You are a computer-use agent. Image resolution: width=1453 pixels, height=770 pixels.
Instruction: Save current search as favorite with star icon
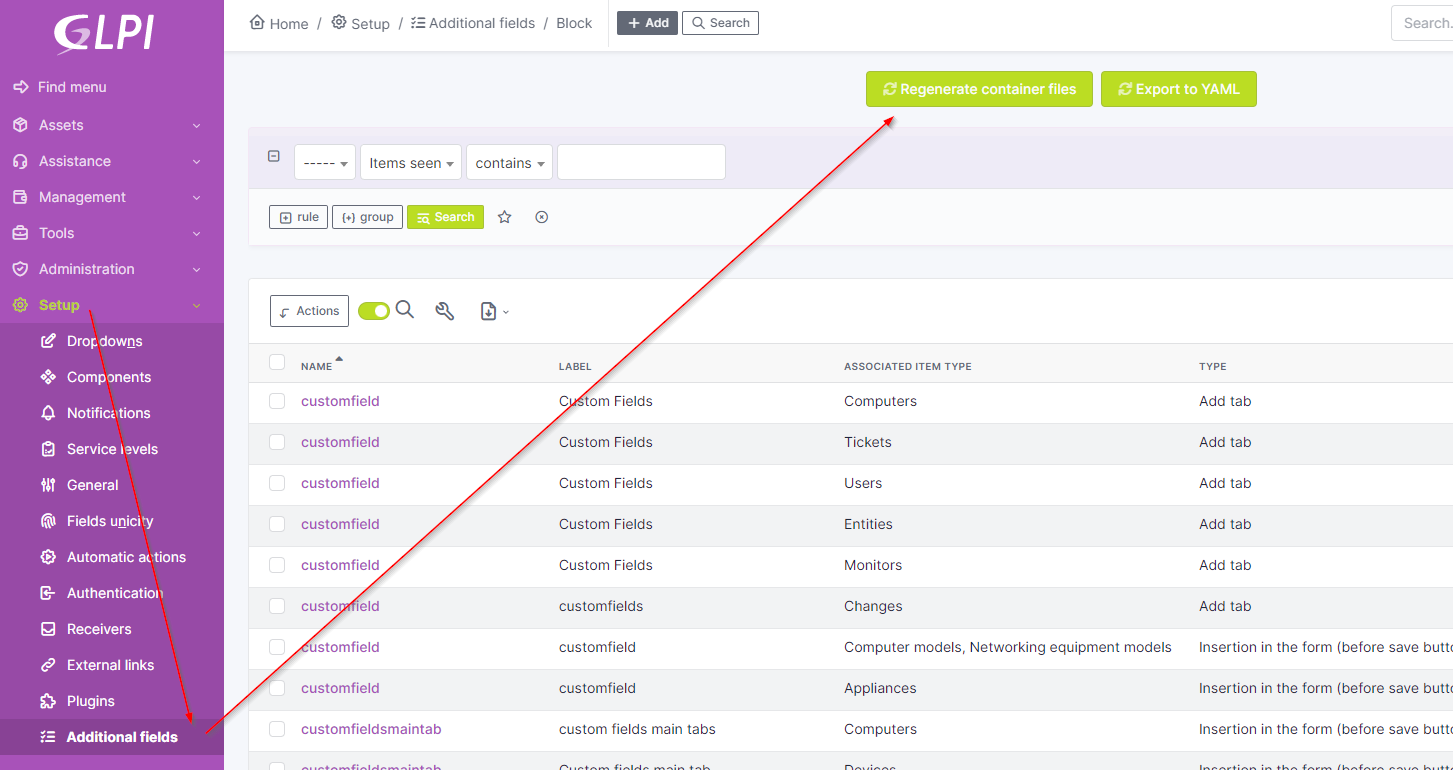pos(504,217)
